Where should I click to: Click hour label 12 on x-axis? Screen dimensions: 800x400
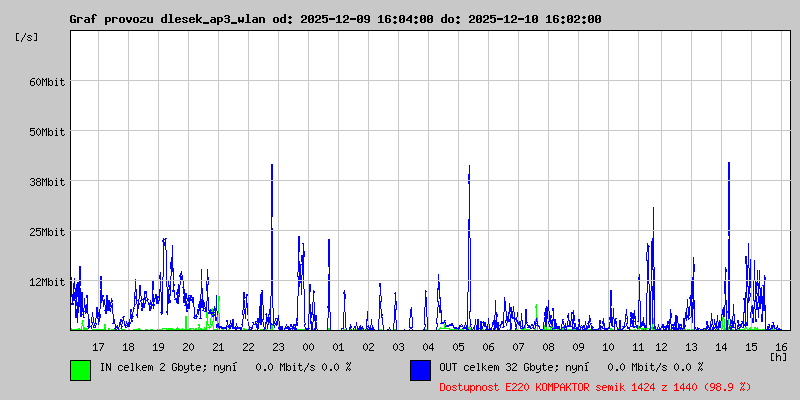click(661, 347)
